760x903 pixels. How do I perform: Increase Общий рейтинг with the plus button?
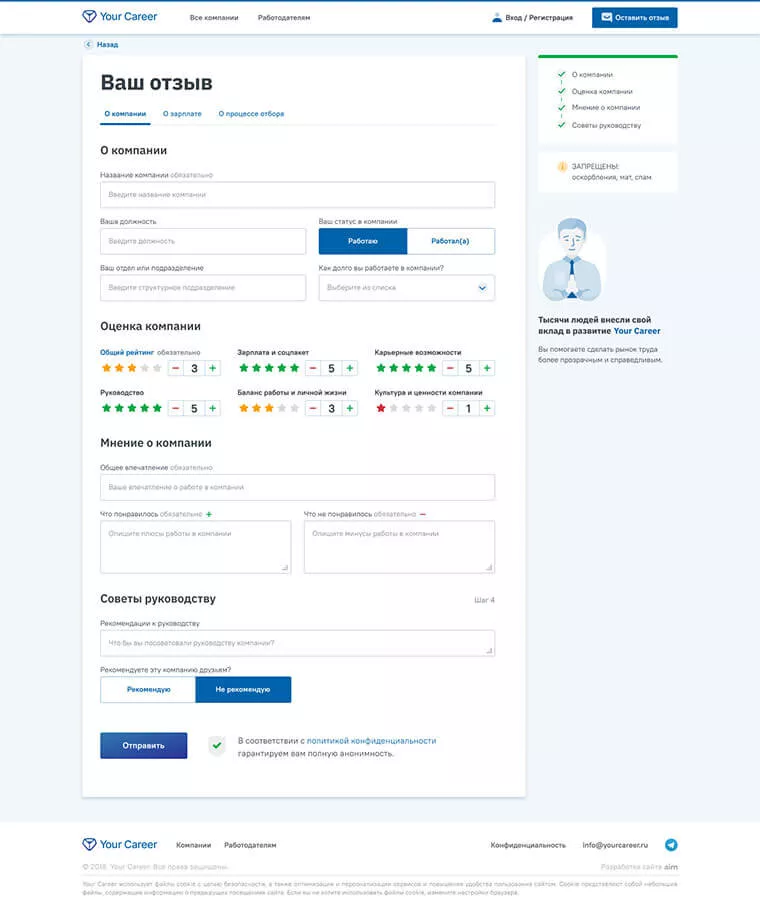[x=213, y=368]
